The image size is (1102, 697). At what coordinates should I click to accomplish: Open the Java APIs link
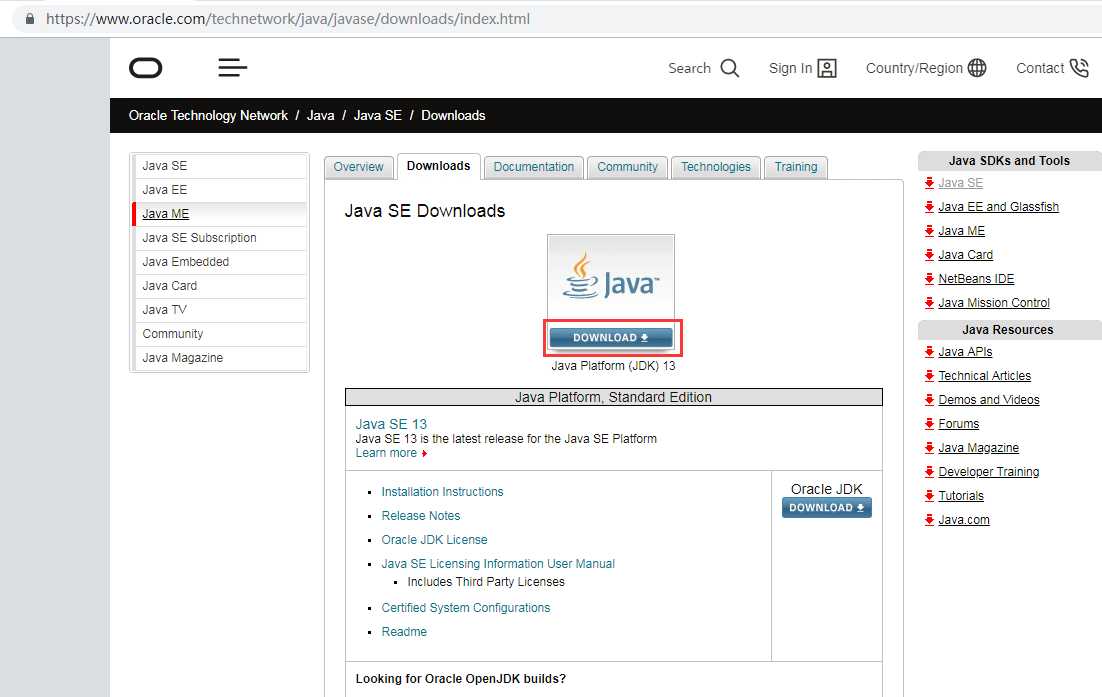point(965,352)
